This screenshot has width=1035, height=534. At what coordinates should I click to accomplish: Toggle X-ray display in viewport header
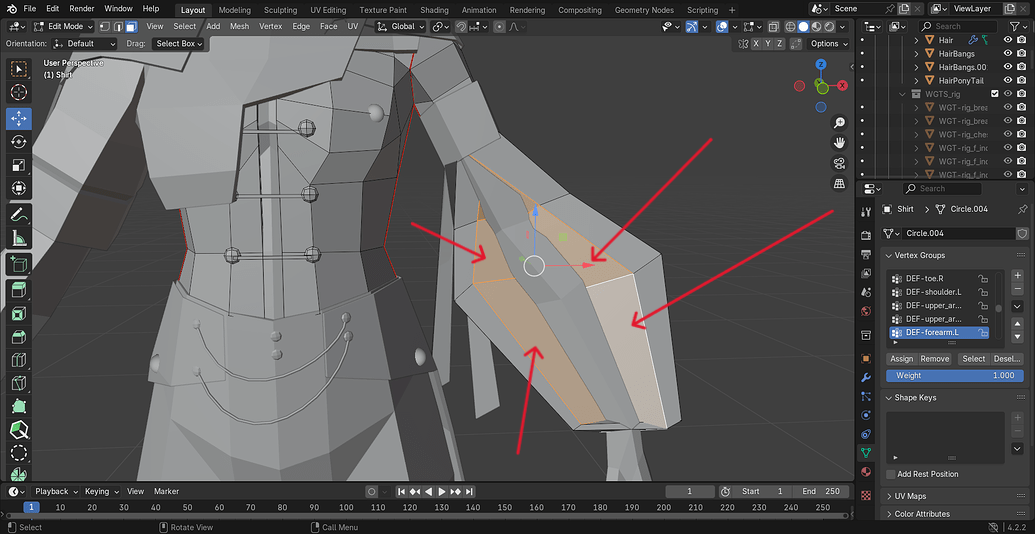774,26
